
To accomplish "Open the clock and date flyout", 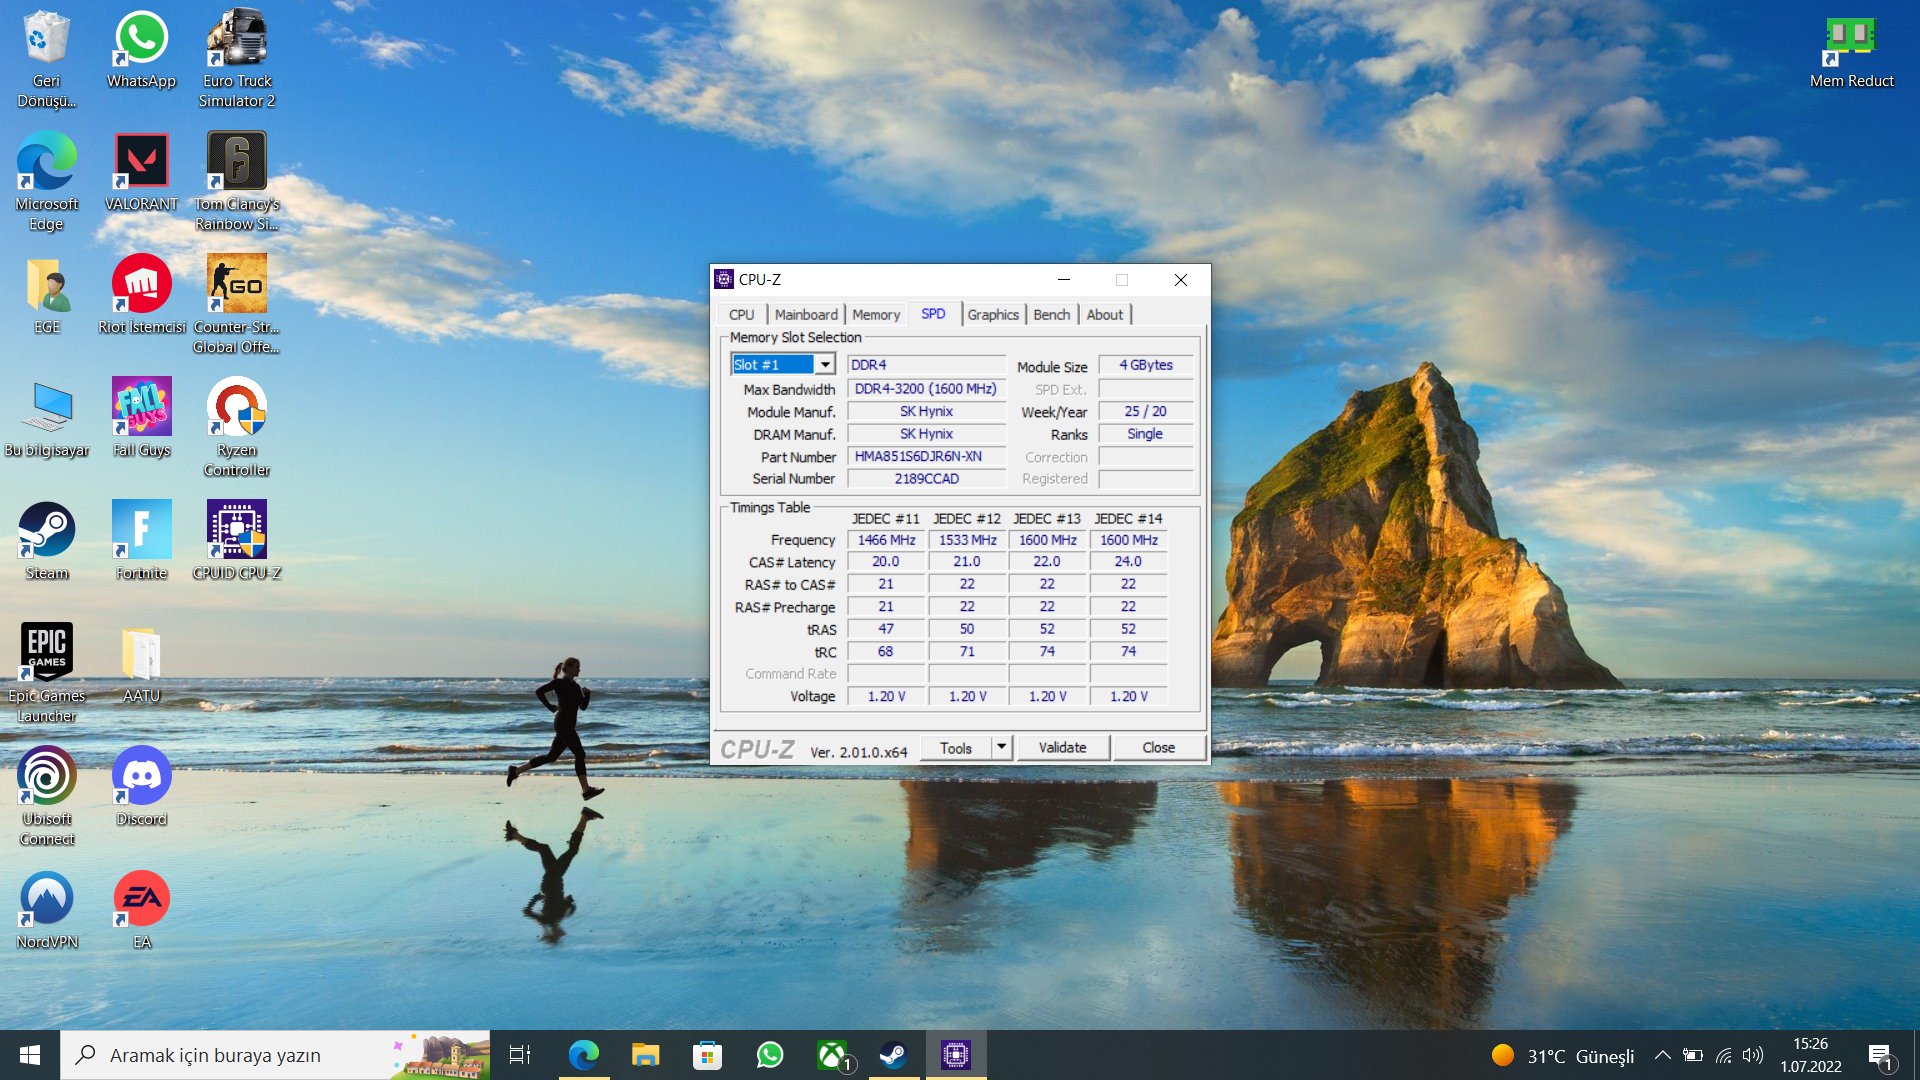I will point(1810,1055).
